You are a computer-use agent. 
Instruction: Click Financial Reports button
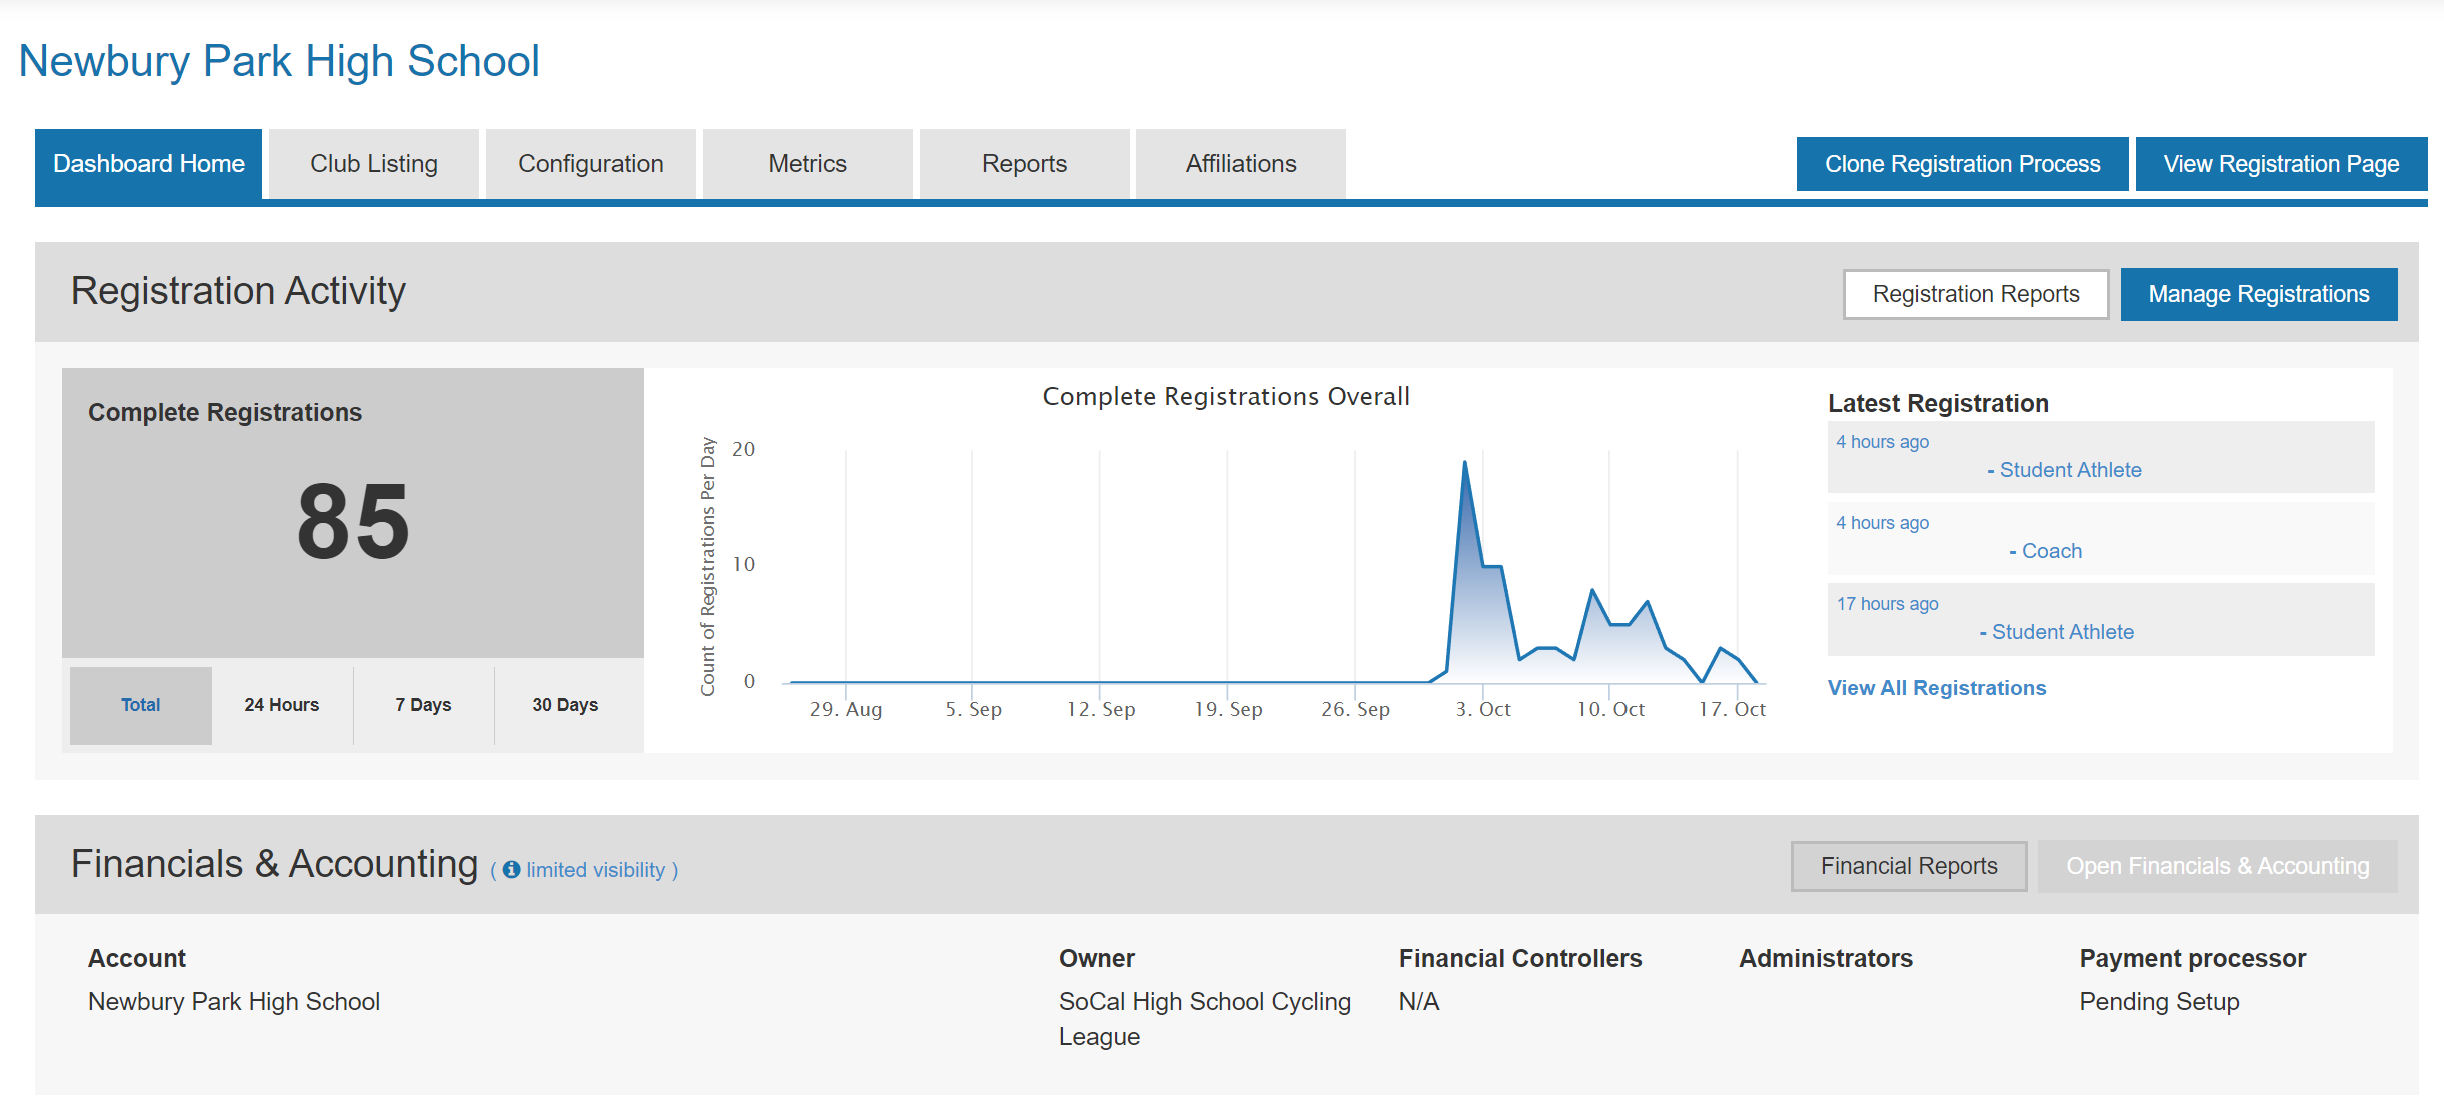pos(1908,866)
